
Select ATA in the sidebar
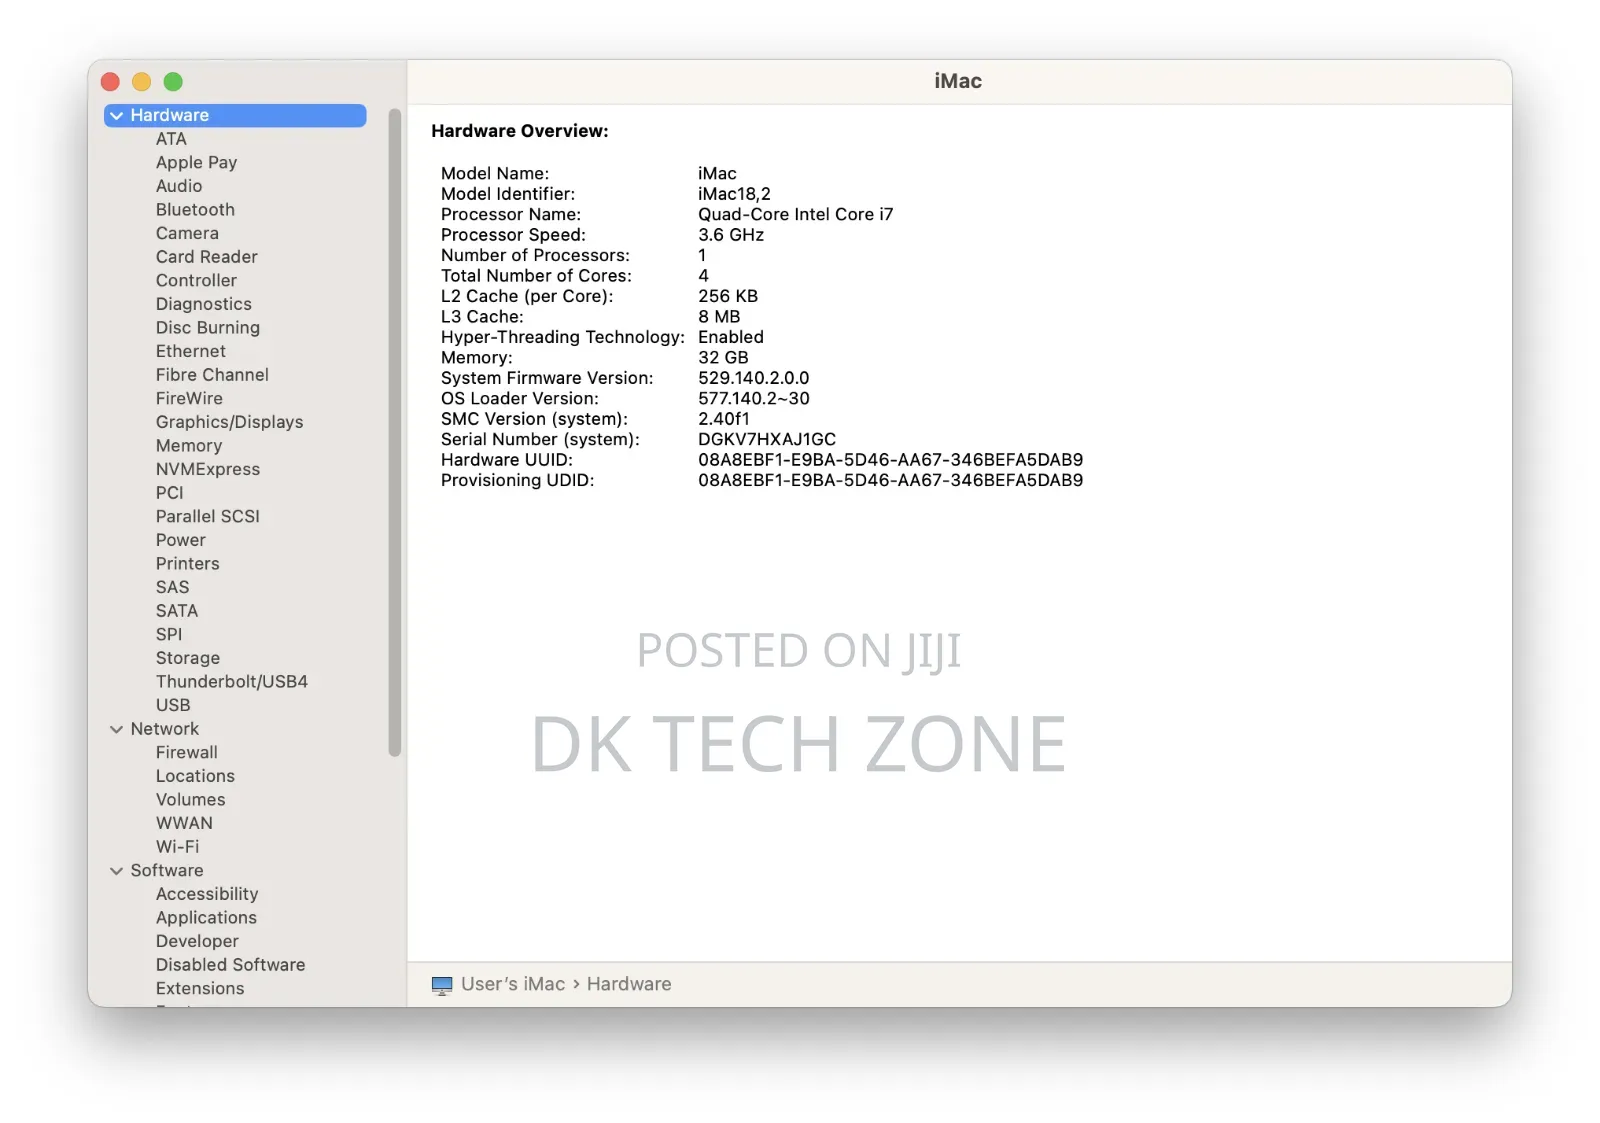tap(171, 139)
